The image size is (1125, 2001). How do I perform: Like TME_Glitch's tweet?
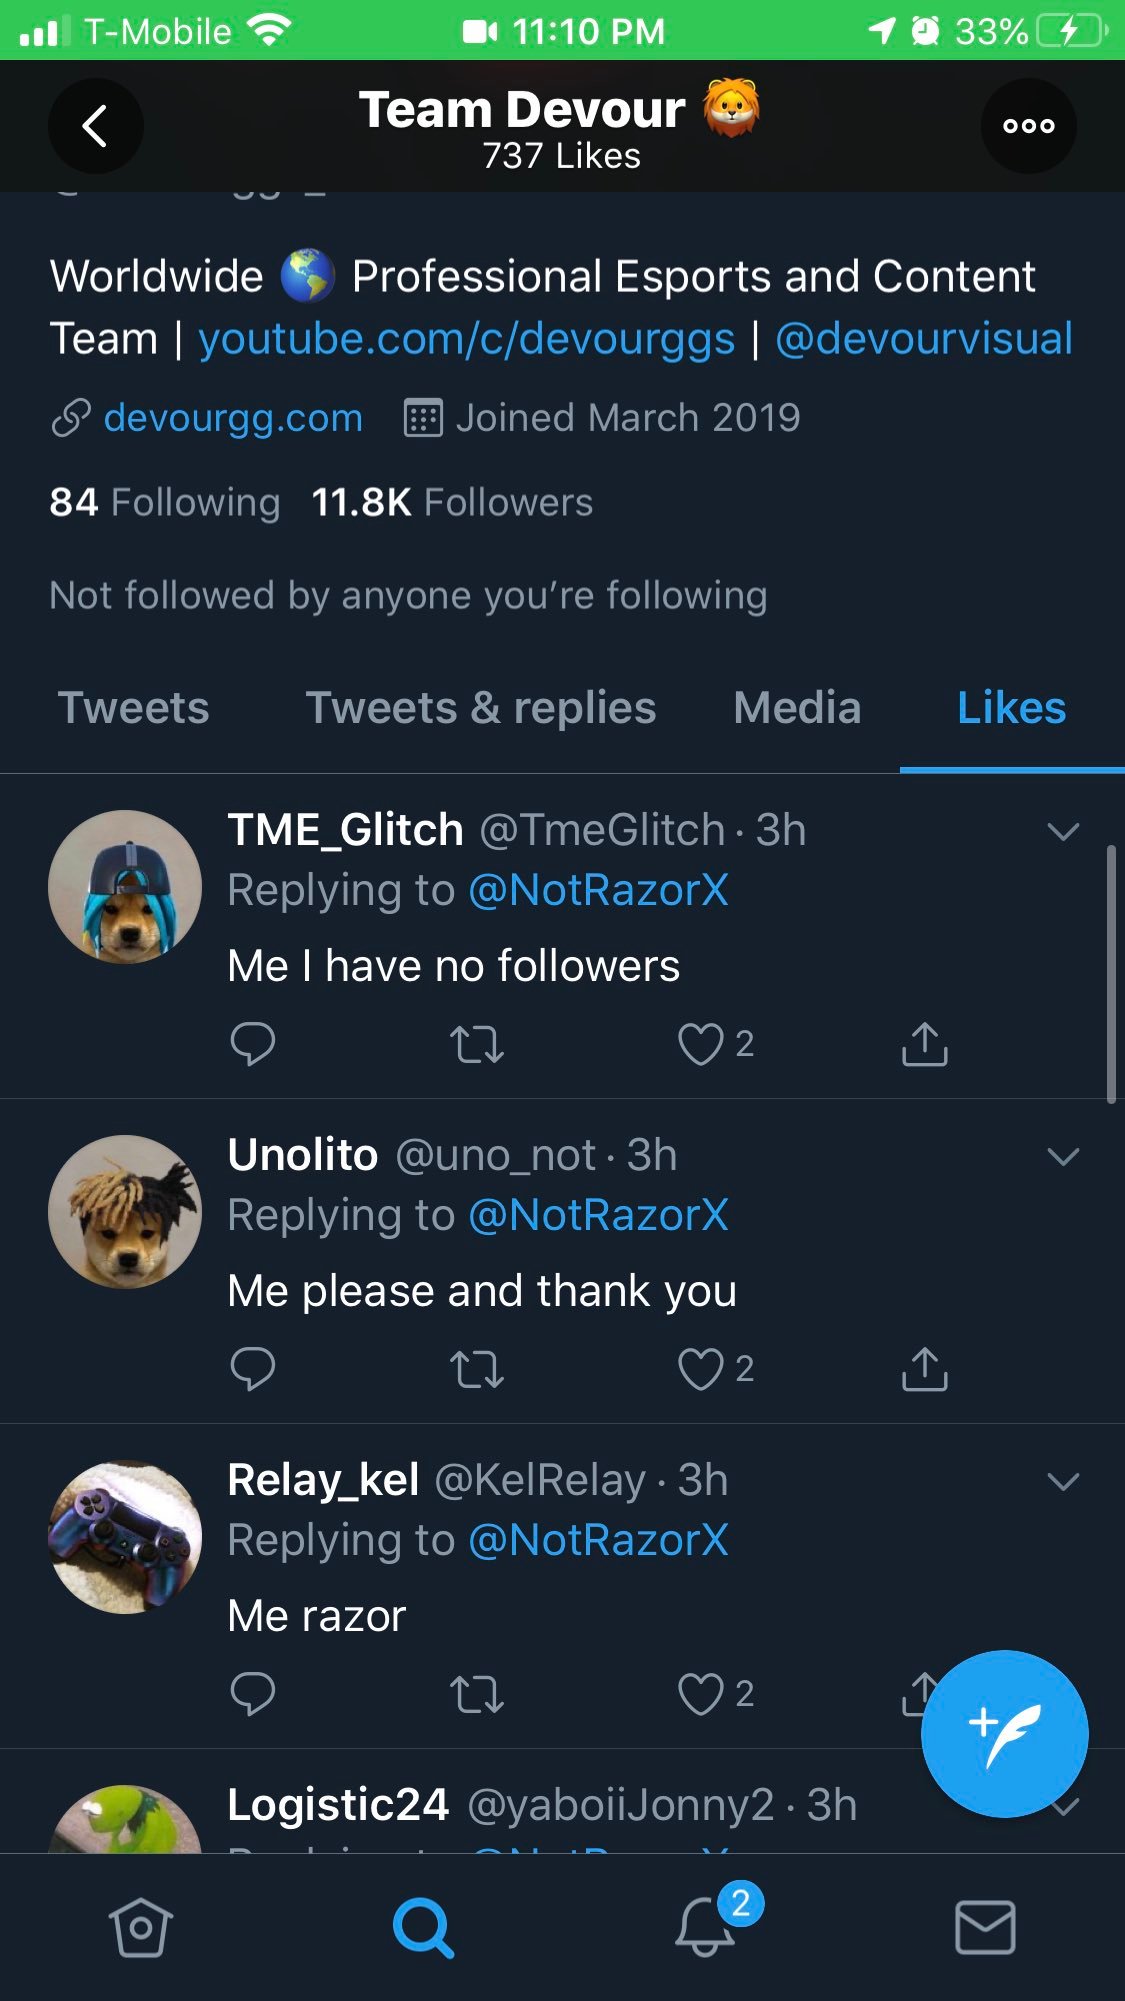click(x=700, y=1044)
